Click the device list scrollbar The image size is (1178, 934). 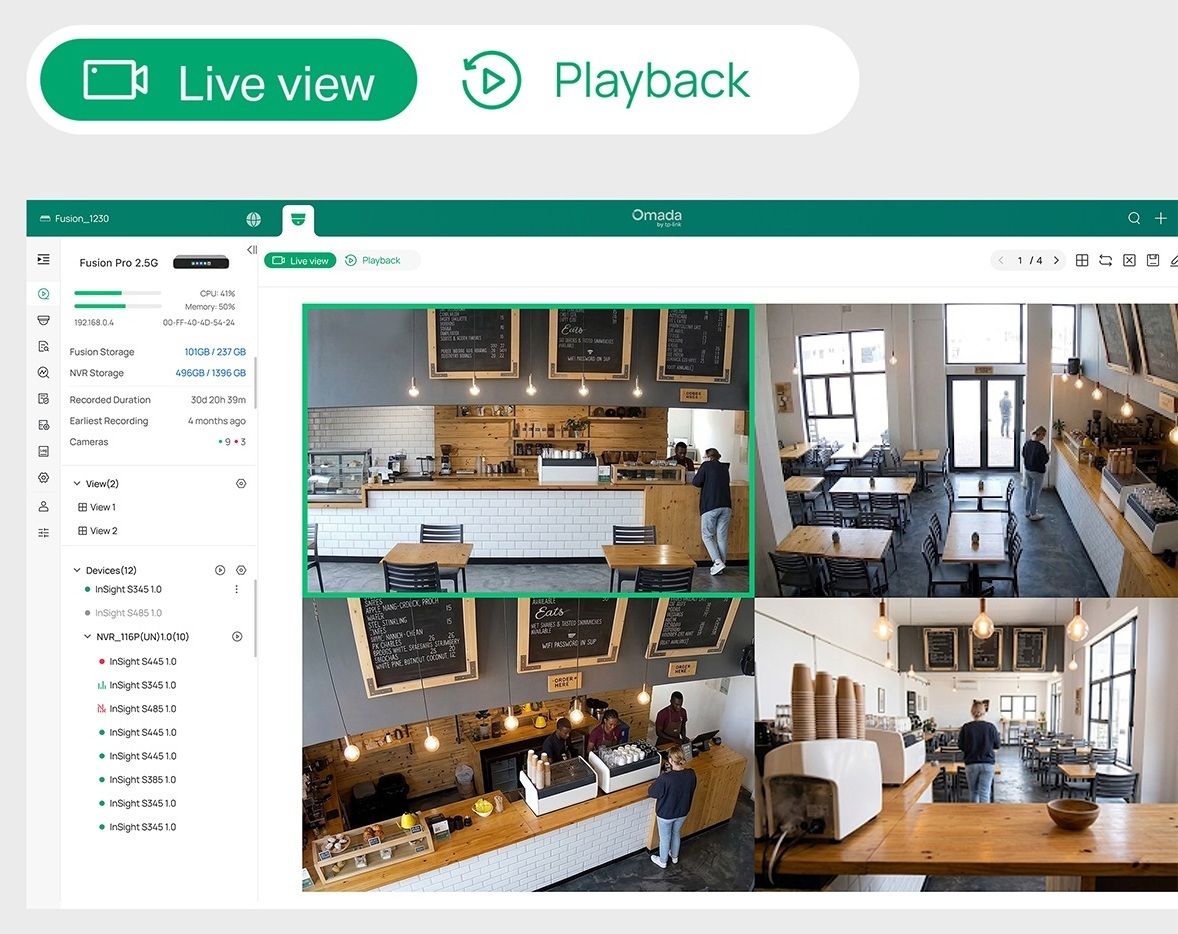[255, 618]
